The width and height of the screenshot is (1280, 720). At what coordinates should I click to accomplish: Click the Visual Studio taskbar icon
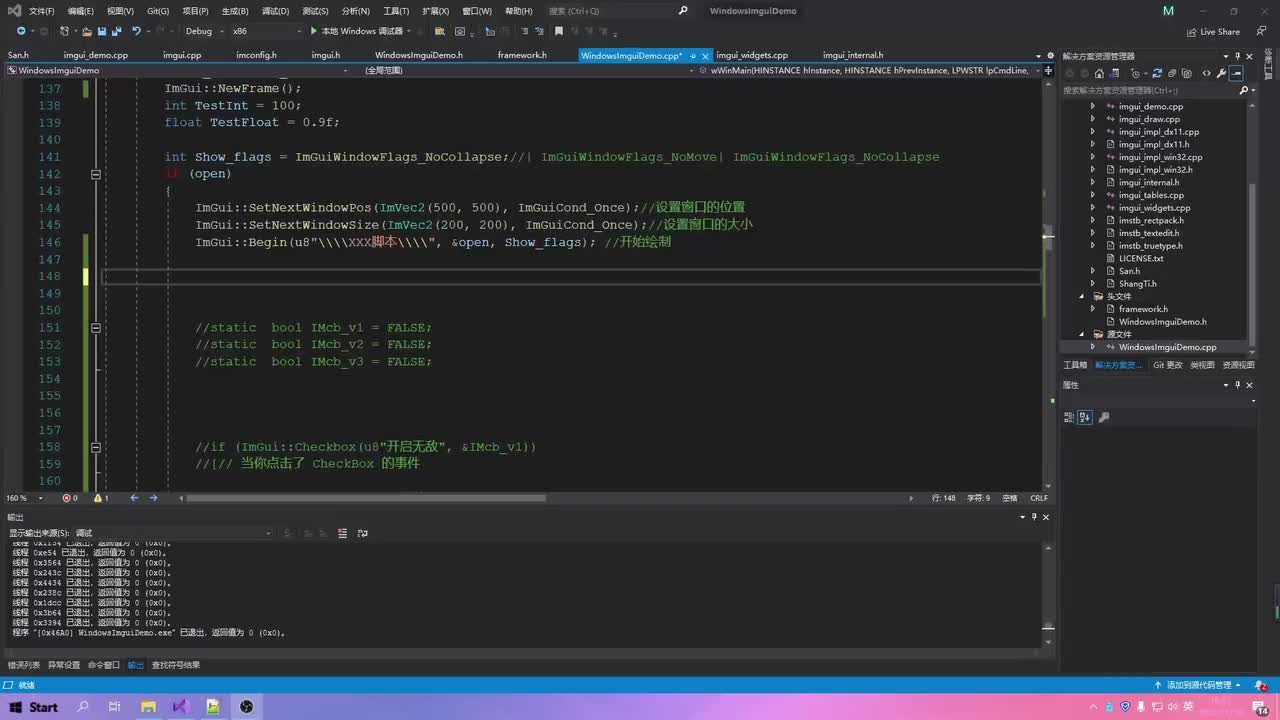click(x=180, y=706)
